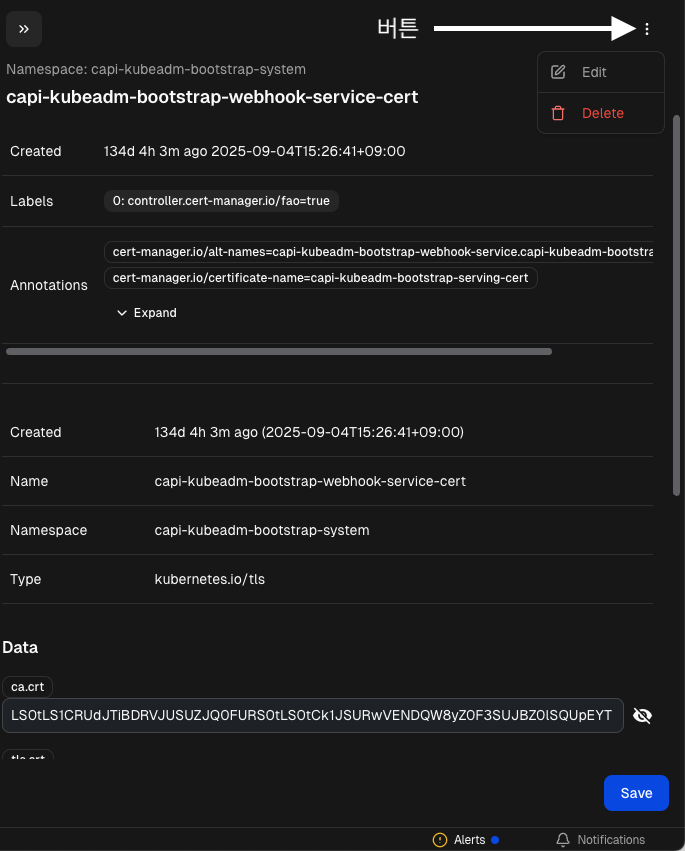This screenshot has height=851, width=685.
Task: Click the controller.cert-manager.io/fao=true label chip
Action: (x=221, y=201)
